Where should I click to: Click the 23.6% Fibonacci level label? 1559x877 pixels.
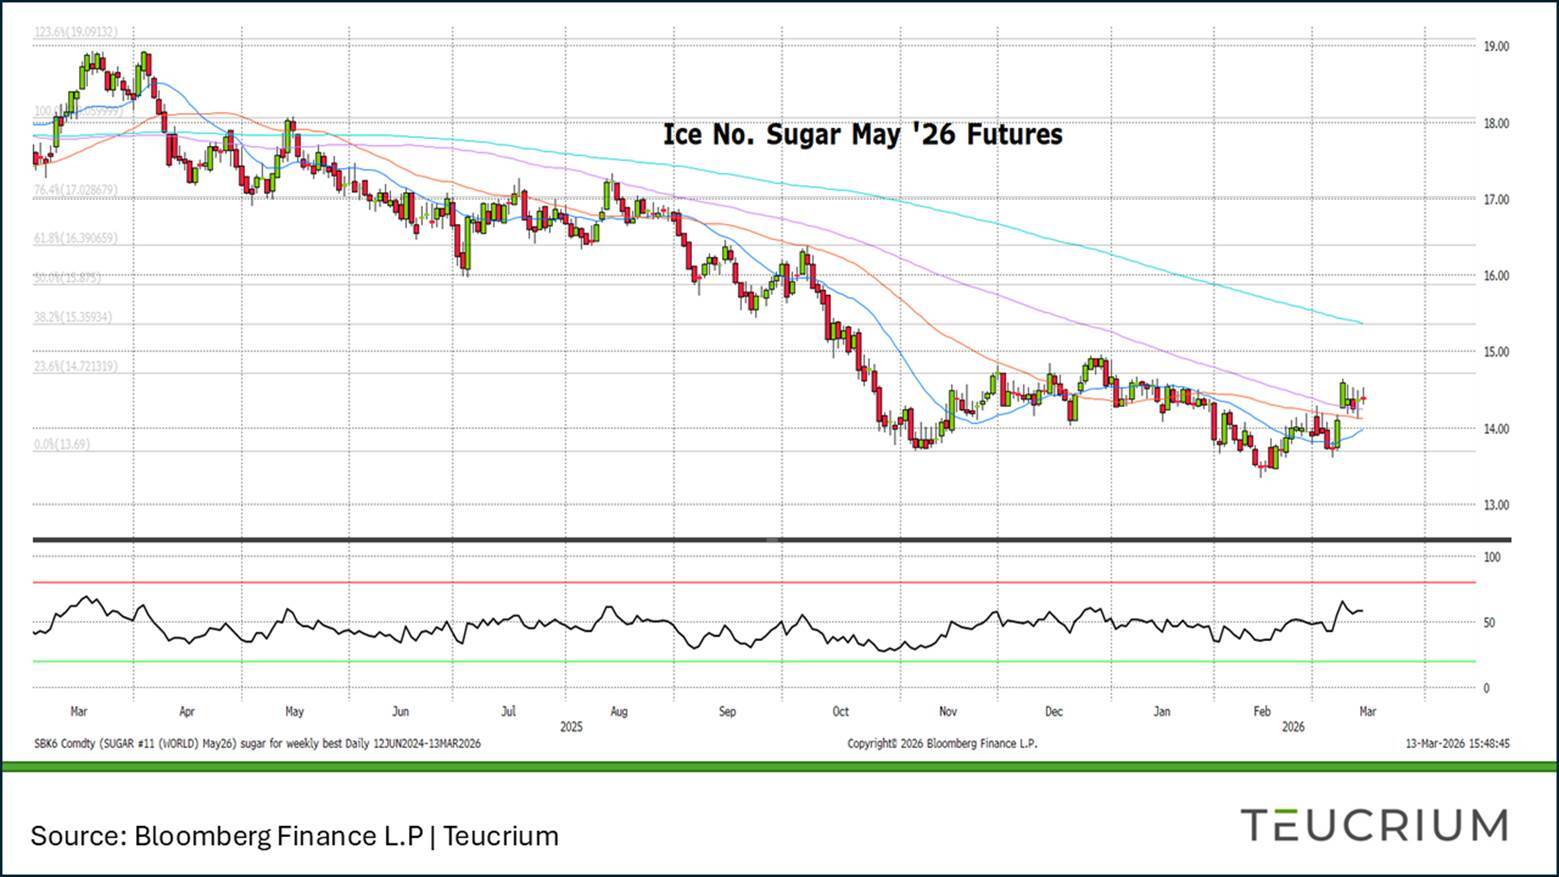tap(76, 367)
